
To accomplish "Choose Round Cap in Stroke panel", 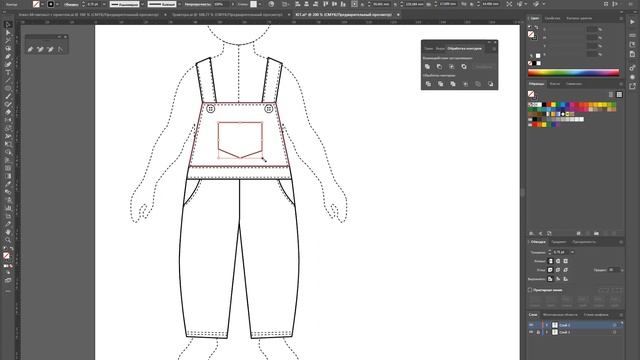I will (x=558, y=261).
